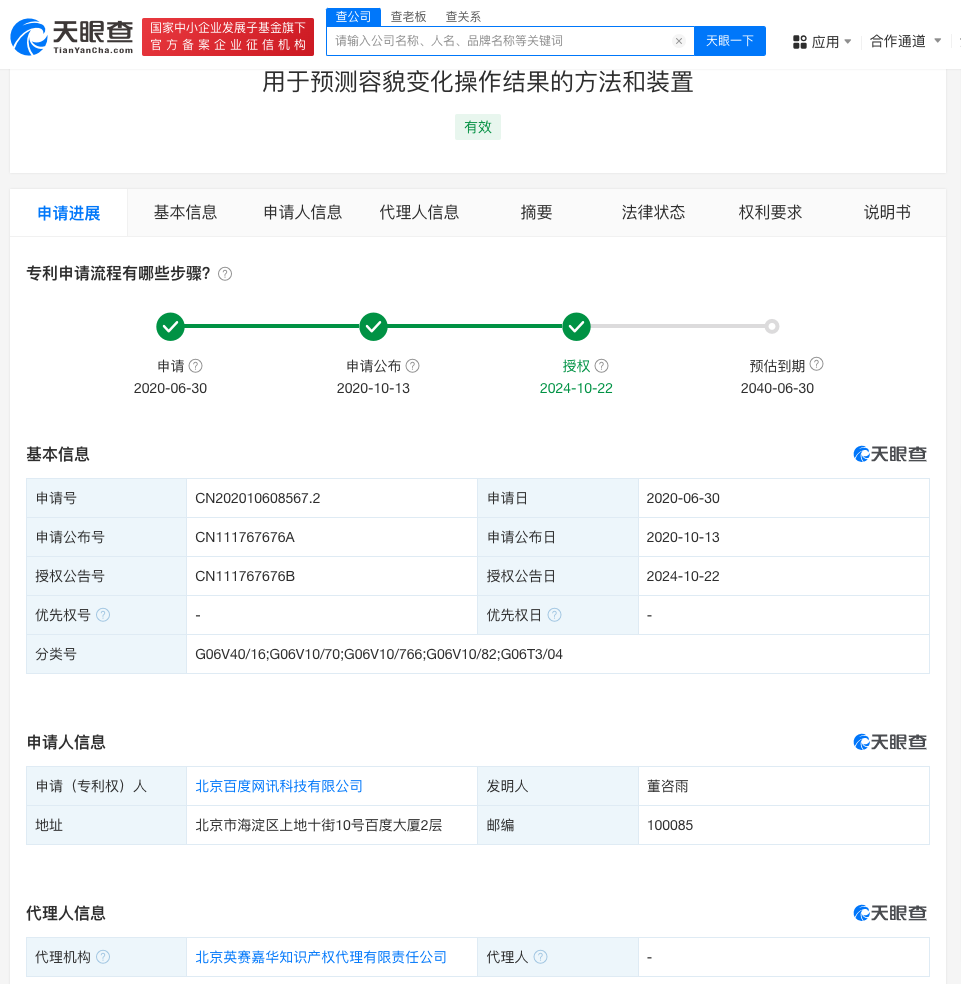Image resolution: width=961 pixels, height=984 pixels.
Task: Select postcode 100085
Action: tap(670, 825)
